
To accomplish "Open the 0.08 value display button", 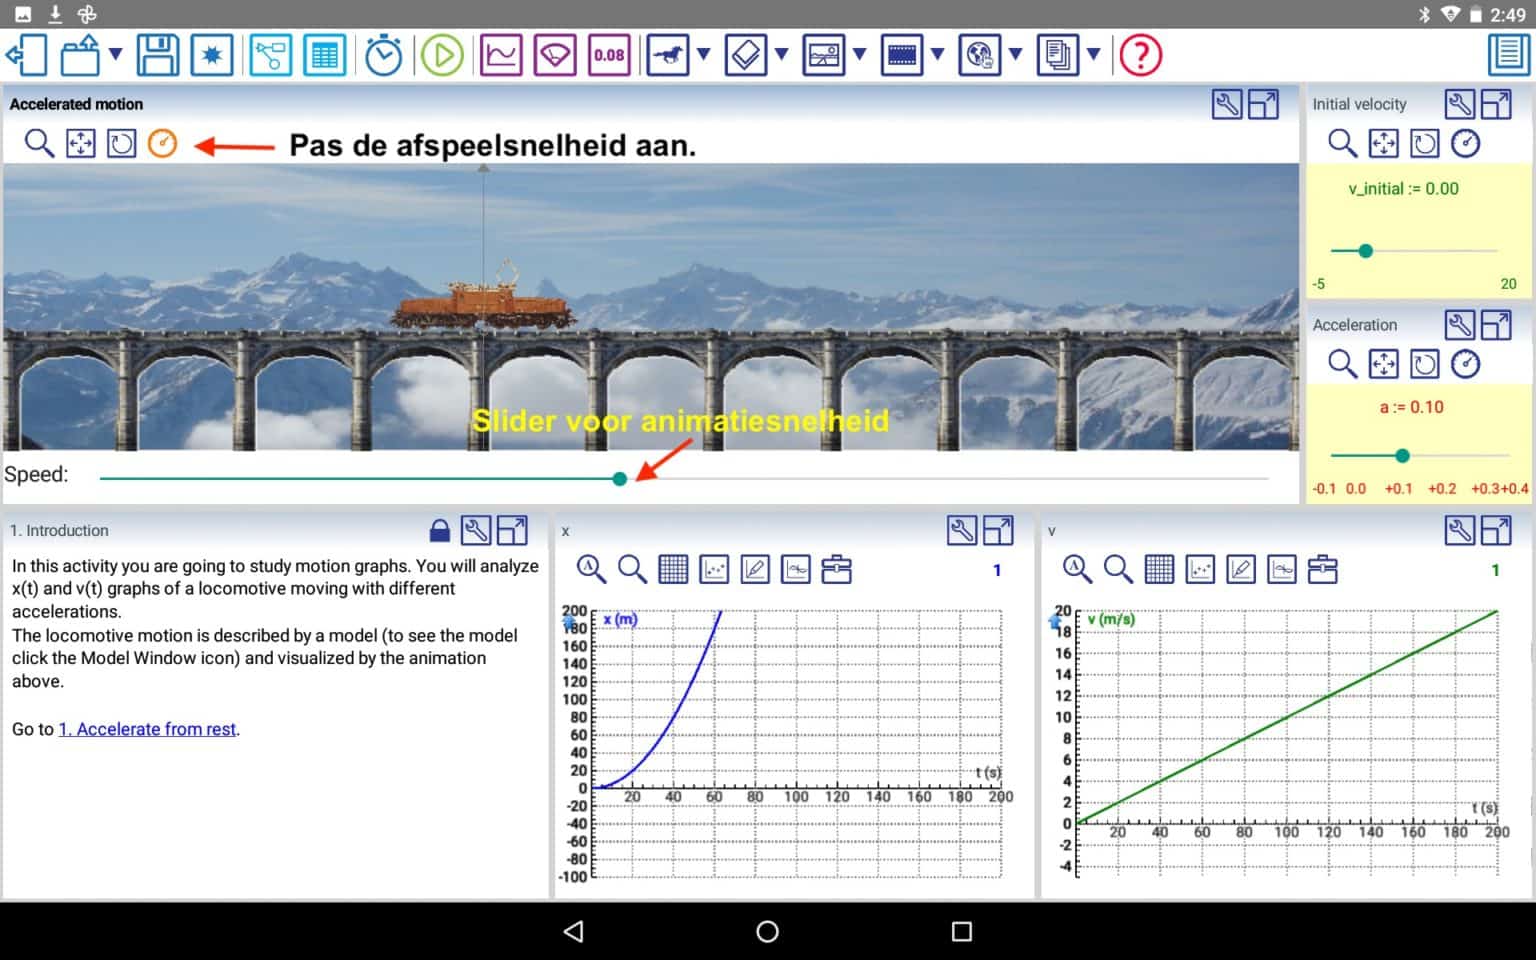I will 609,55.
